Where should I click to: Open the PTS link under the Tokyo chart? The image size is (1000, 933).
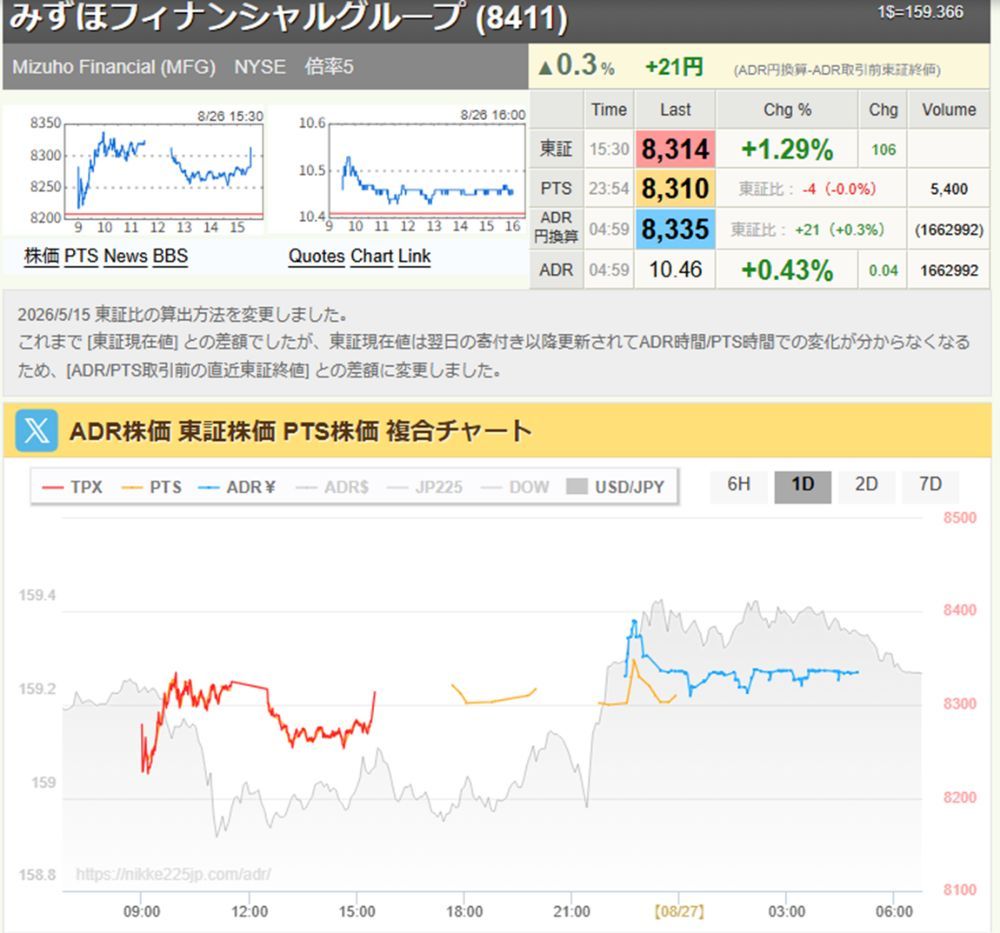click(x=81, y=256)
